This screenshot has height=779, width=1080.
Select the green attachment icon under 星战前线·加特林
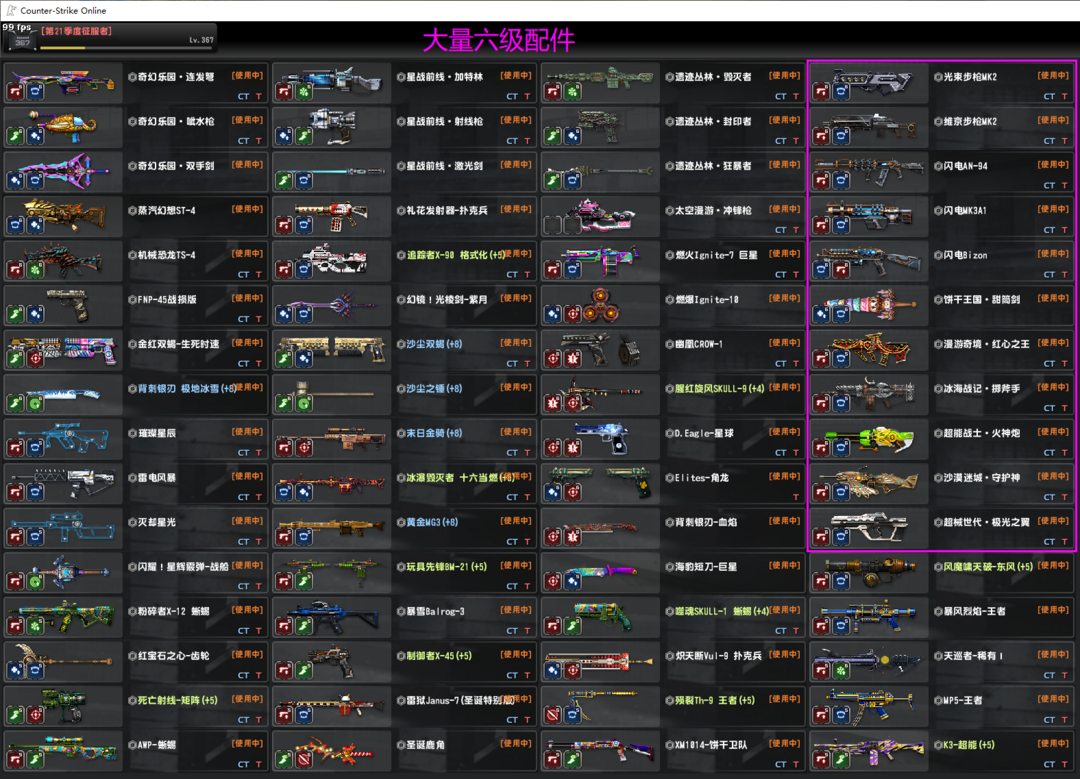tap(304, 91)
